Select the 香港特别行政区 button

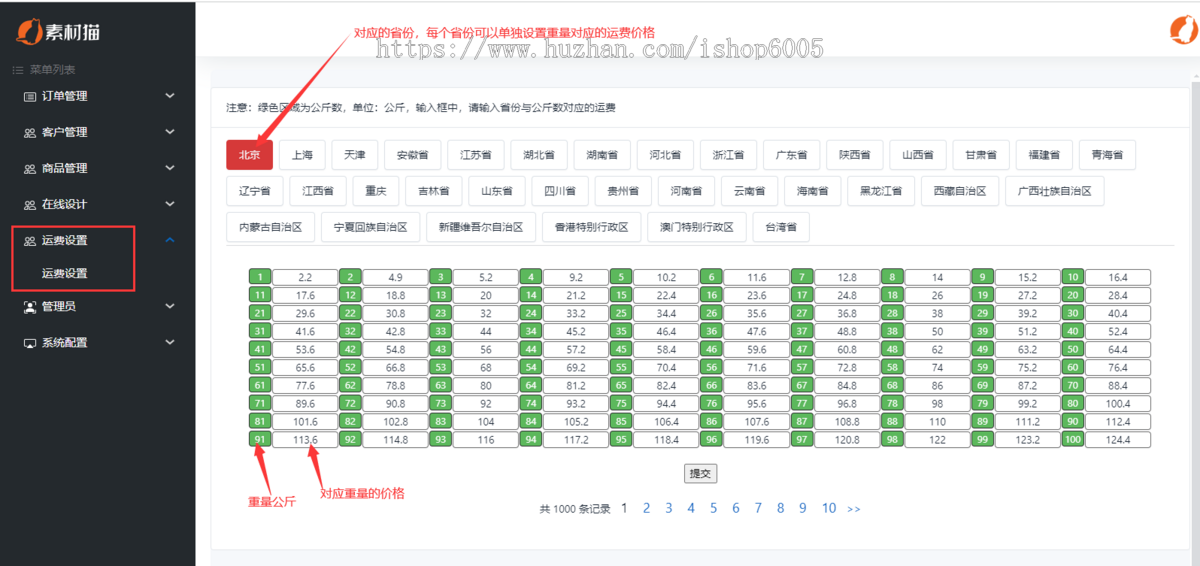click(592, 227)
